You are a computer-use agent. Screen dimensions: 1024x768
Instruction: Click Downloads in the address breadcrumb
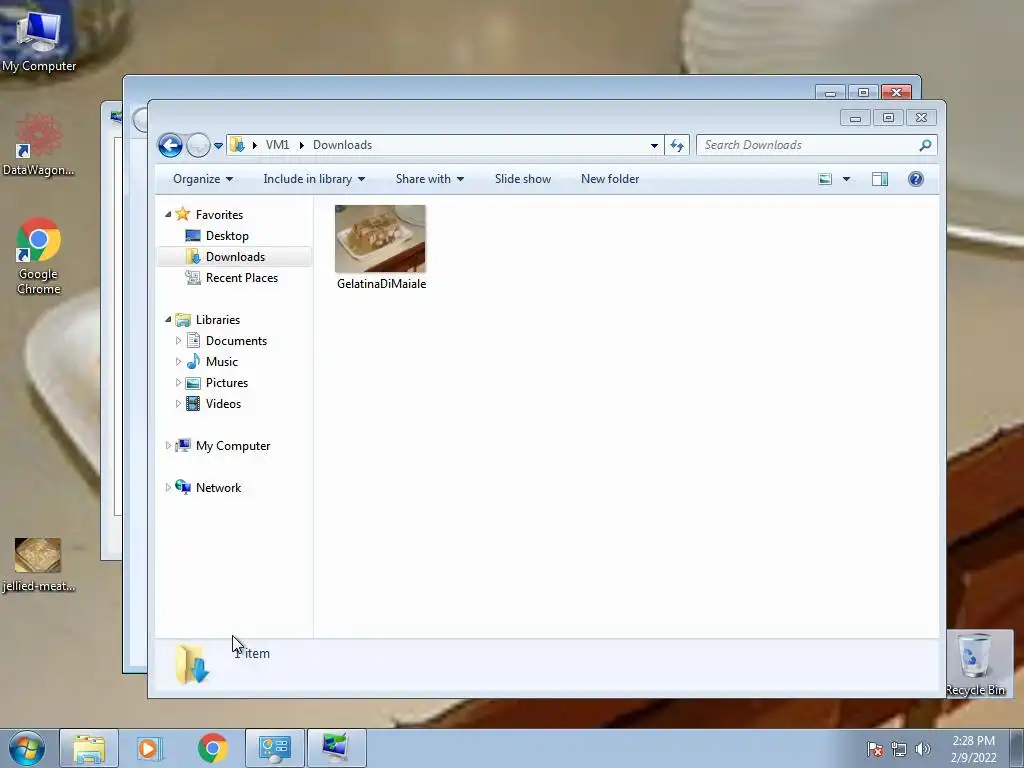342,145
